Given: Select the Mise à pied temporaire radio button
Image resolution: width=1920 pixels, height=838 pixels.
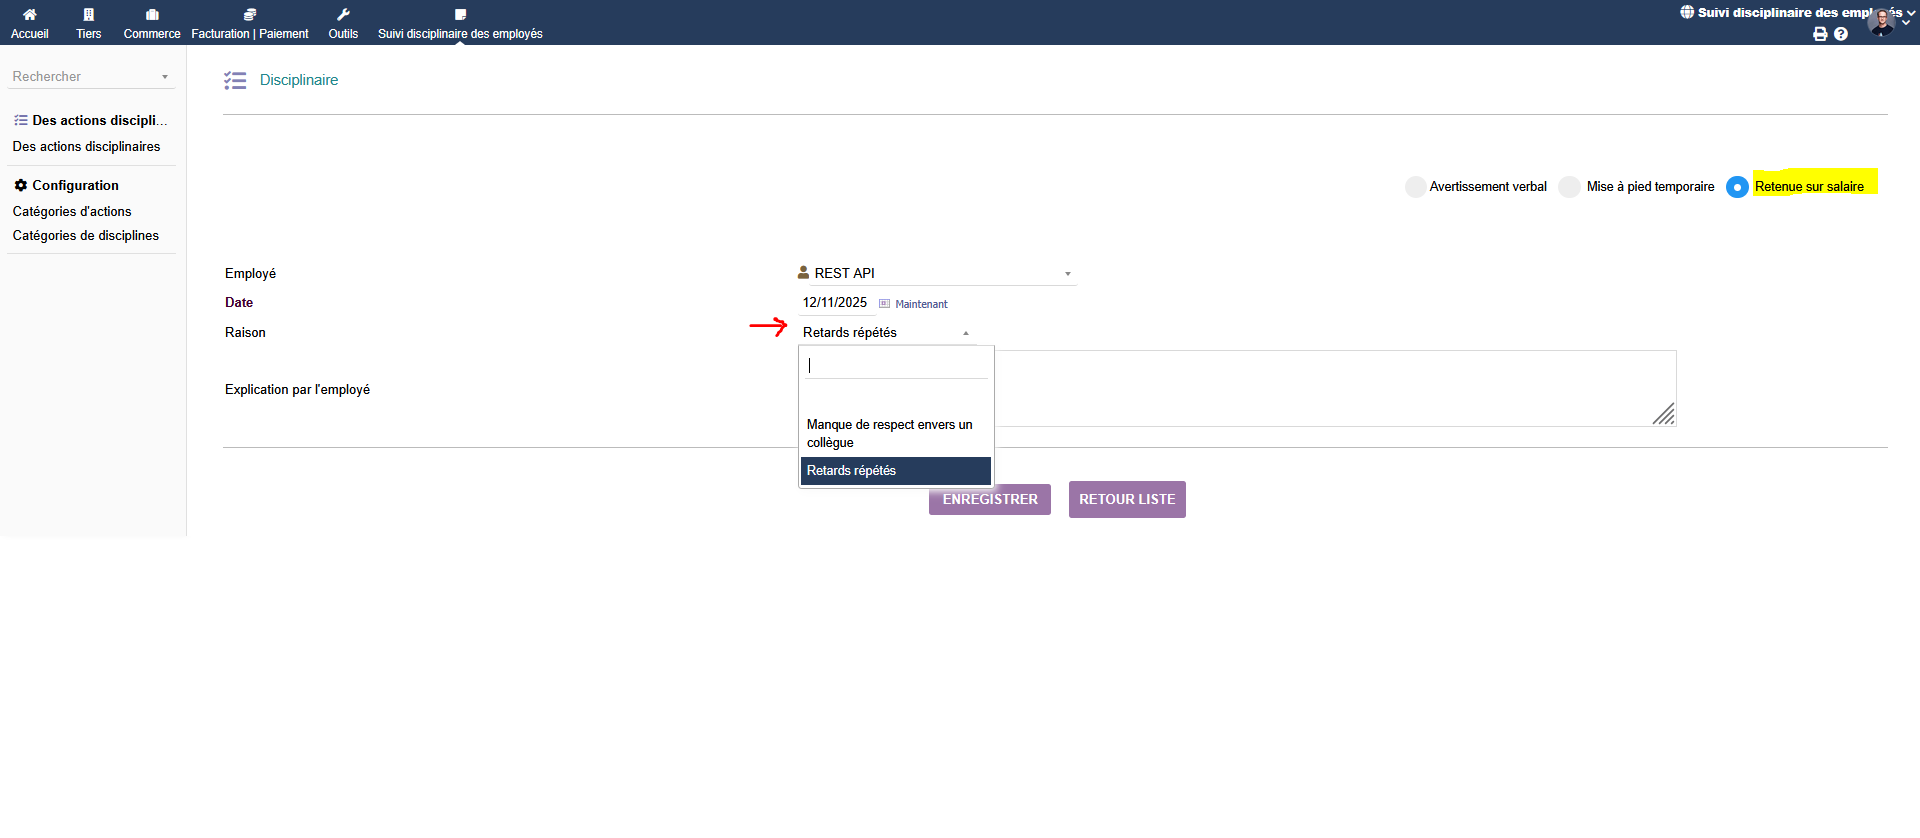Looking at the screenshot, I should (1570, 187).
